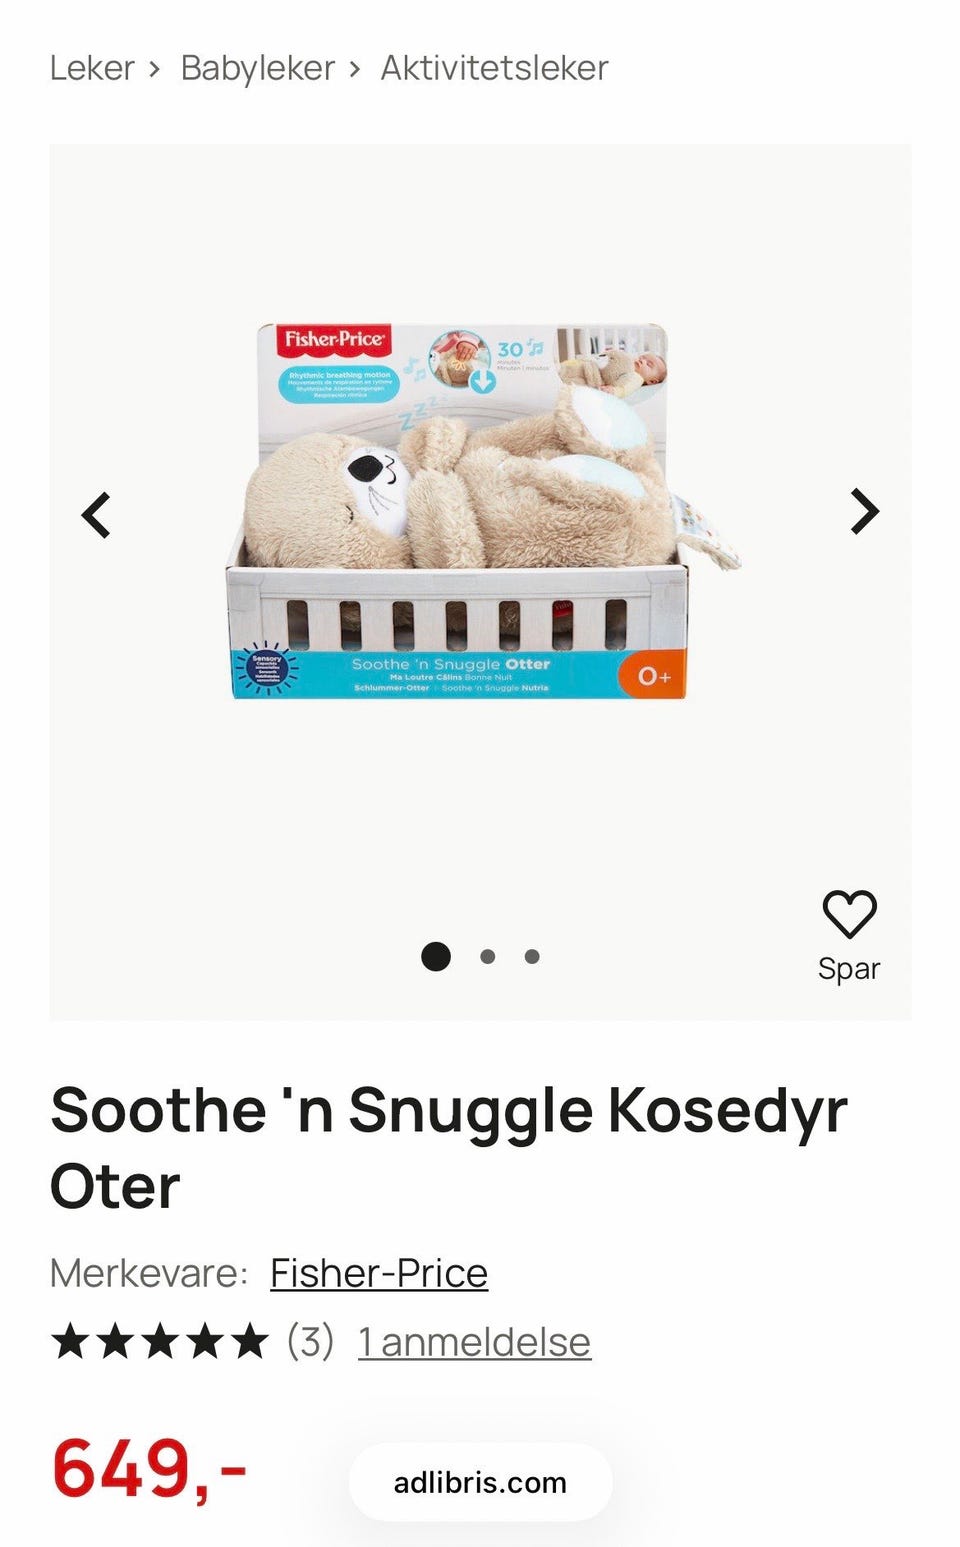Click the Soothe 'n Snuggle Kosedyr Oter title

[449, 1148]
